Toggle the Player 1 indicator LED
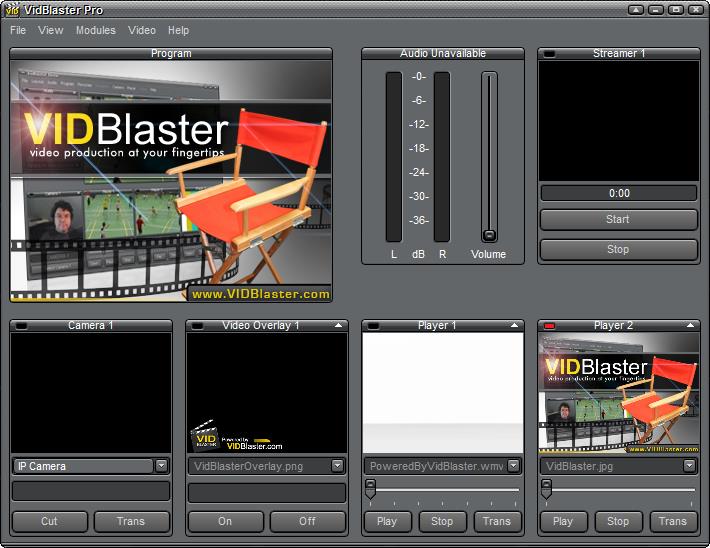Viewport: 710px width, 548px height. tap(374, 326)
